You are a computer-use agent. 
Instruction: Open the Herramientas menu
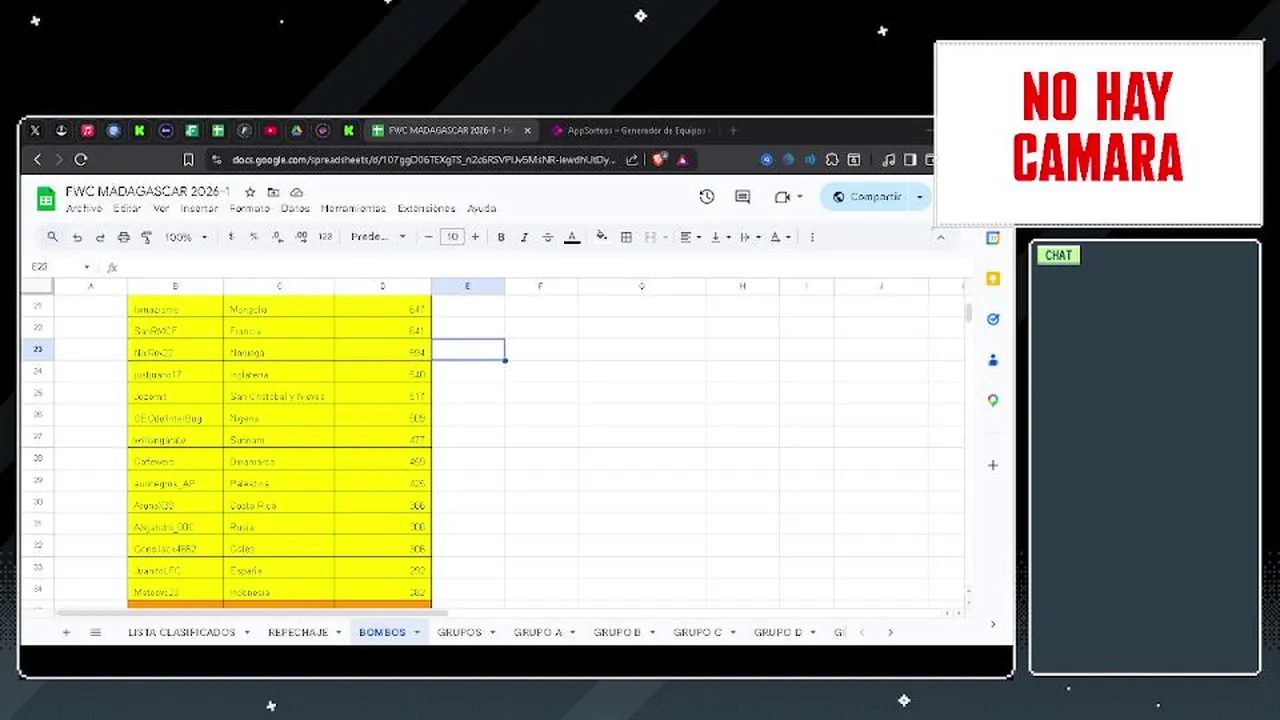click(353, 208)
